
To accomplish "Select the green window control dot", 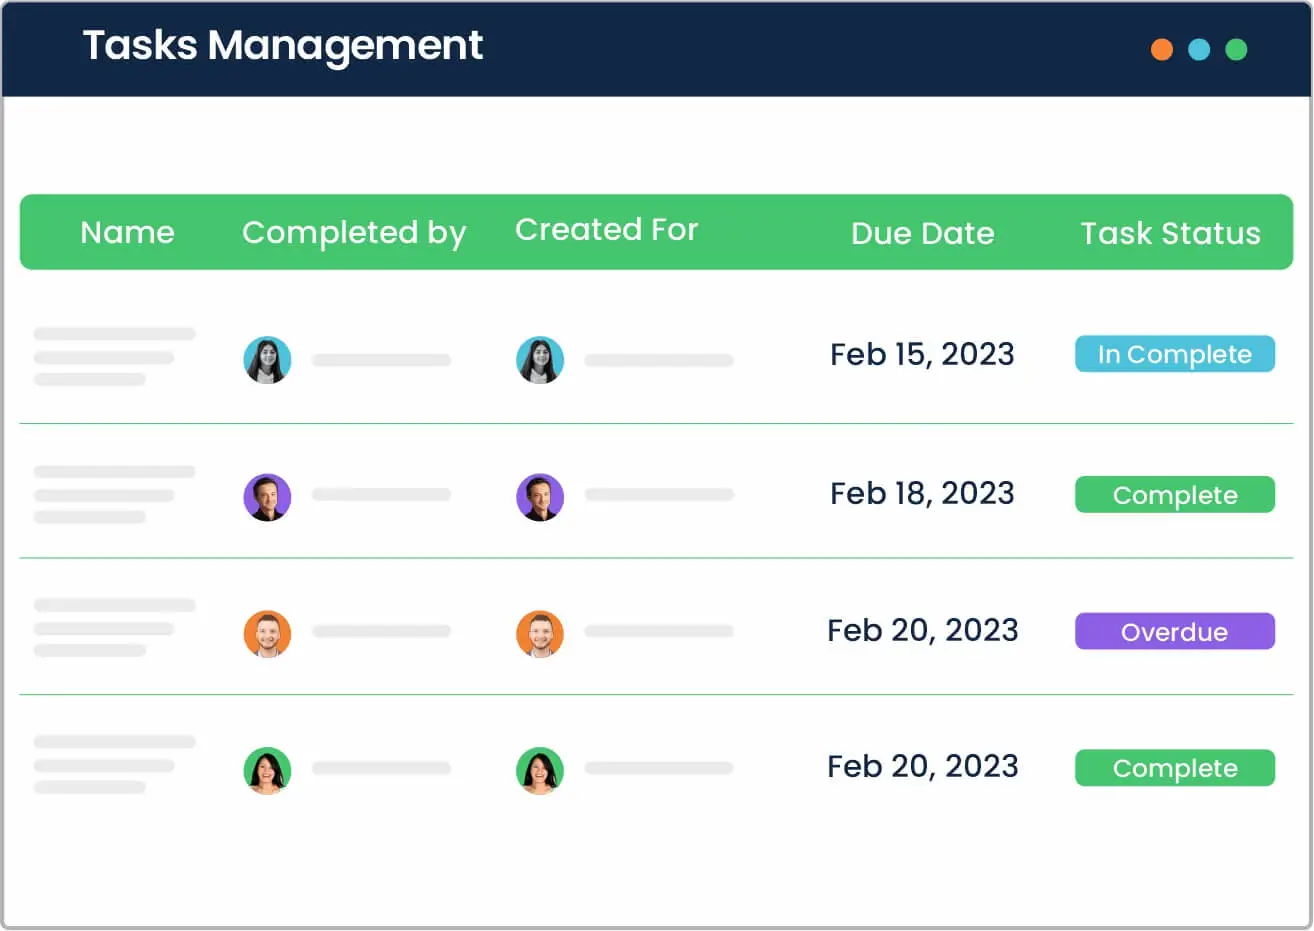I will tap(1237, 48).
